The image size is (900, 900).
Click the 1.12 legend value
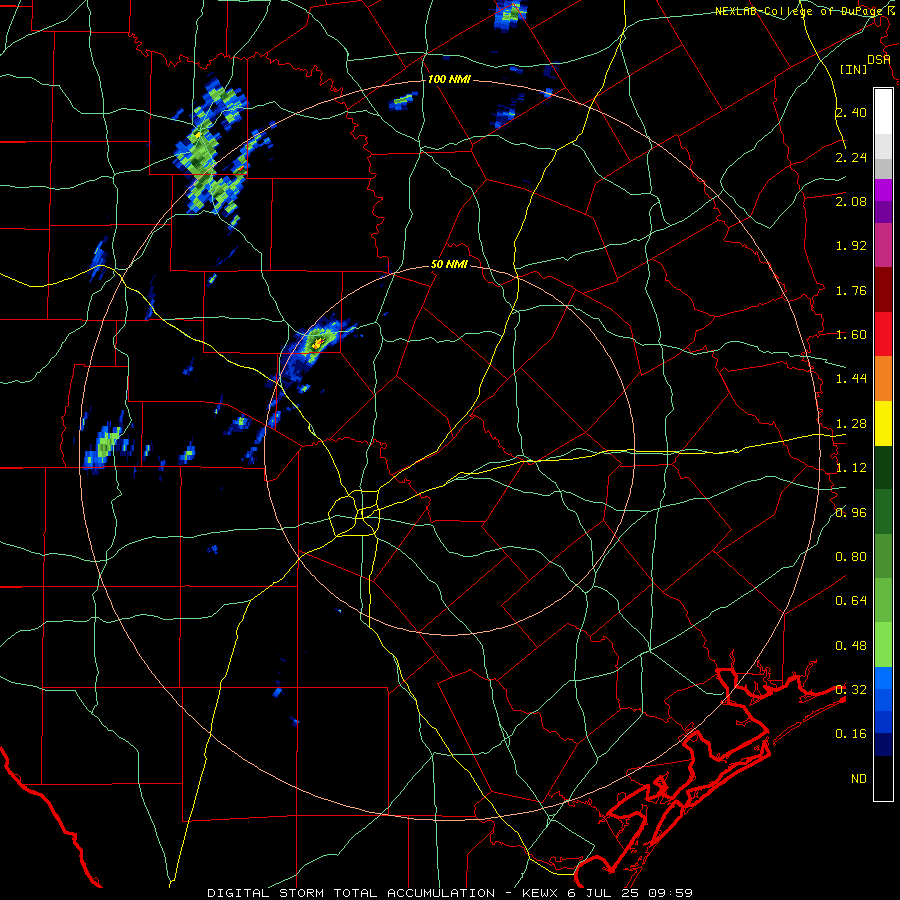pos(851,468)
